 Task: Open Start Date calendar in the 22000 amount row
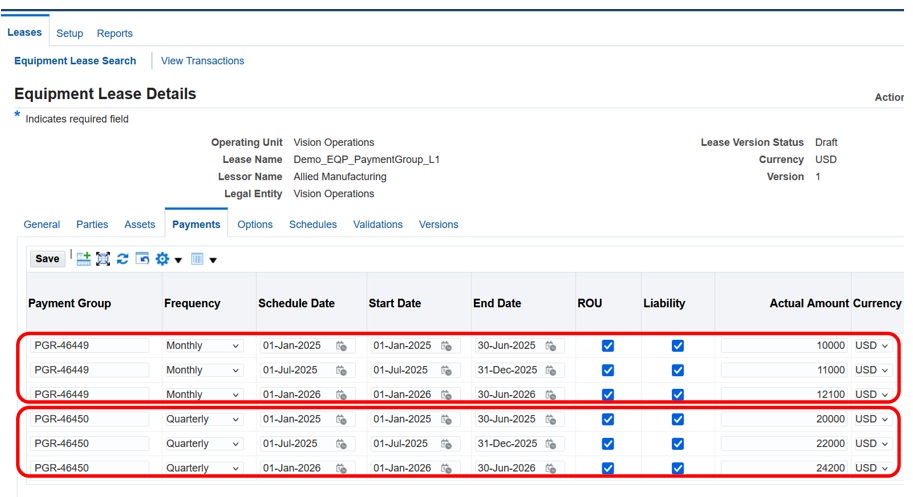[447, 444]
